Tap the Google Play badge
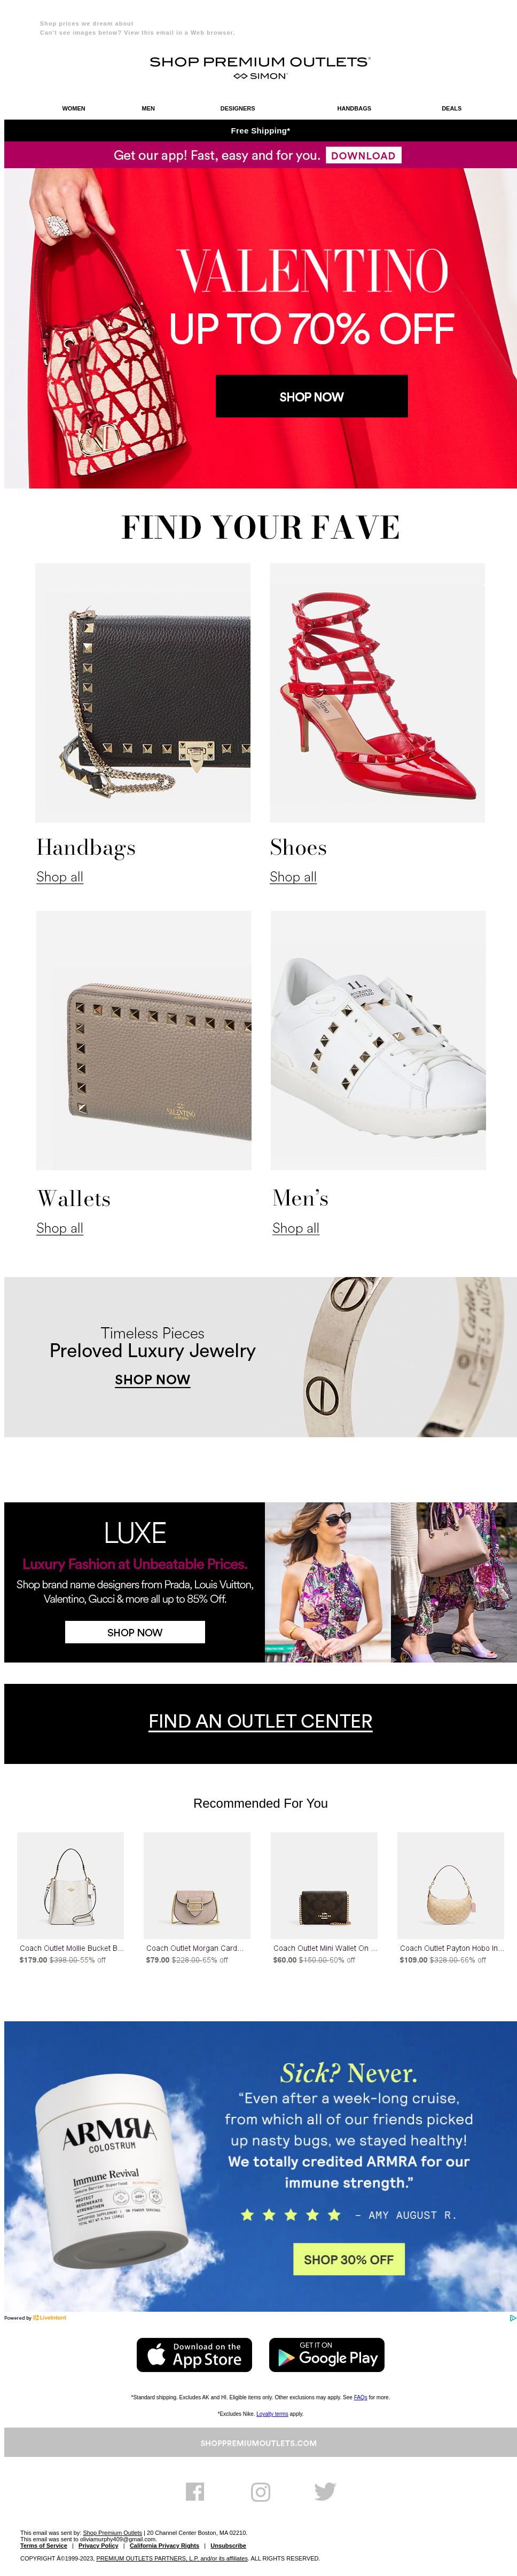Viewport: 517px width, 2576px height. [x=326, y=2355]
